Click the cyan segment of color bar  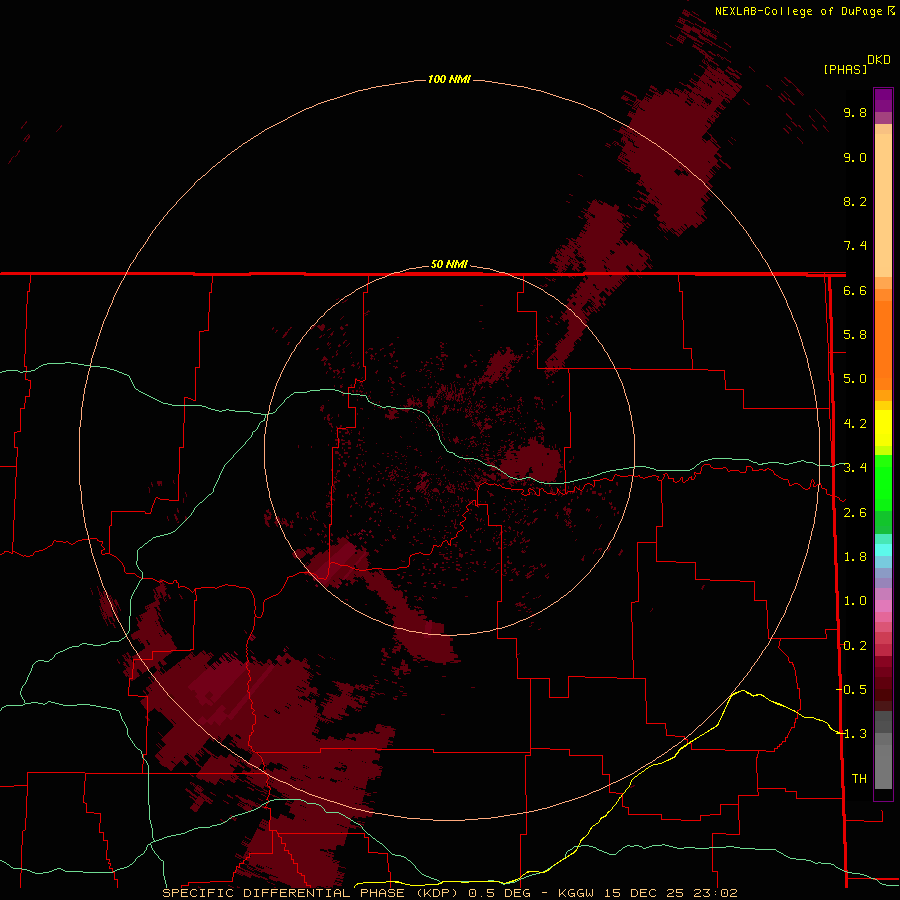883,550
